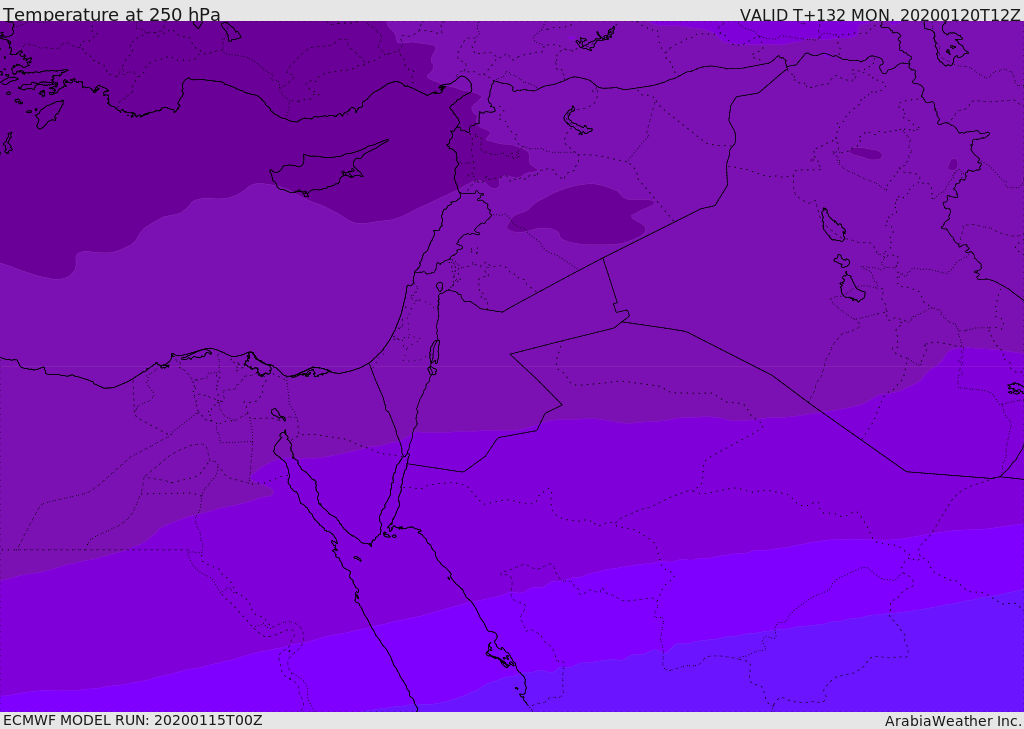Click the 'Temperature at 250 hPa' title text
The width and height of the screenshot is (1024, 729).
pos(112,14)
